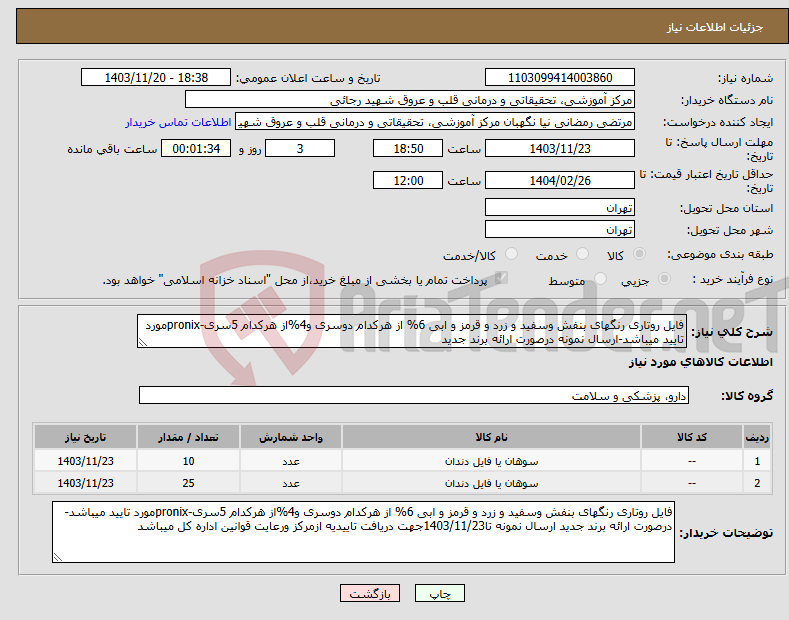Click resize grip of description textarea
The height and width of the screenshot is (620, 789).
pyautogui.click(x=143, y=342)
